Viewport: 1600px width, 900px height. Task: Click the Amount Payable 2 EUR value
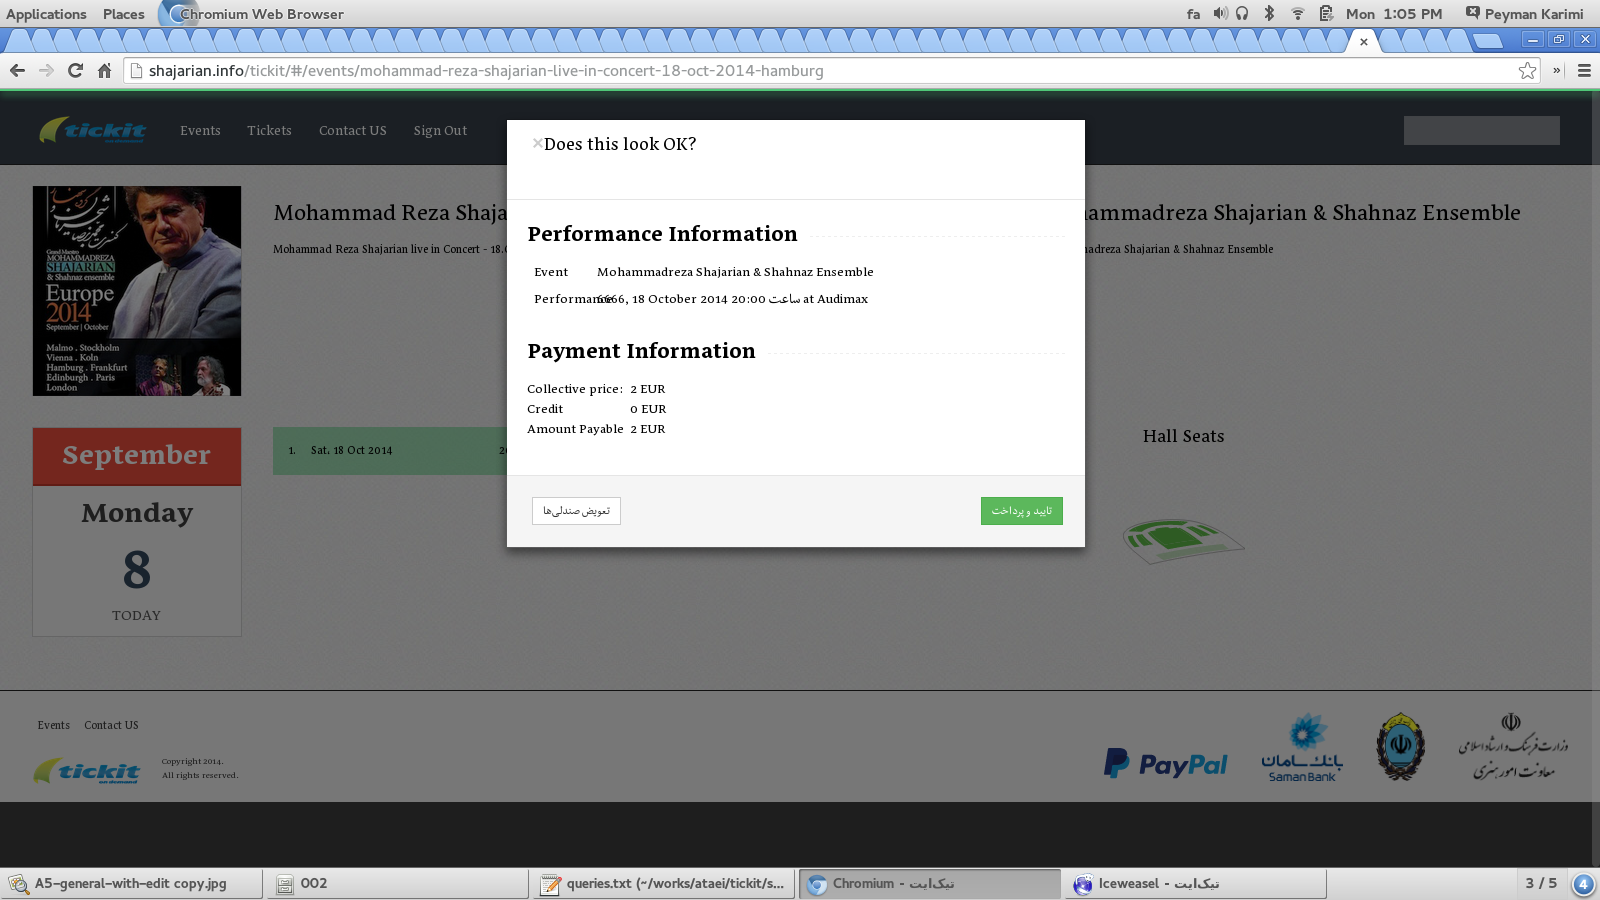(x=648, y=429)
